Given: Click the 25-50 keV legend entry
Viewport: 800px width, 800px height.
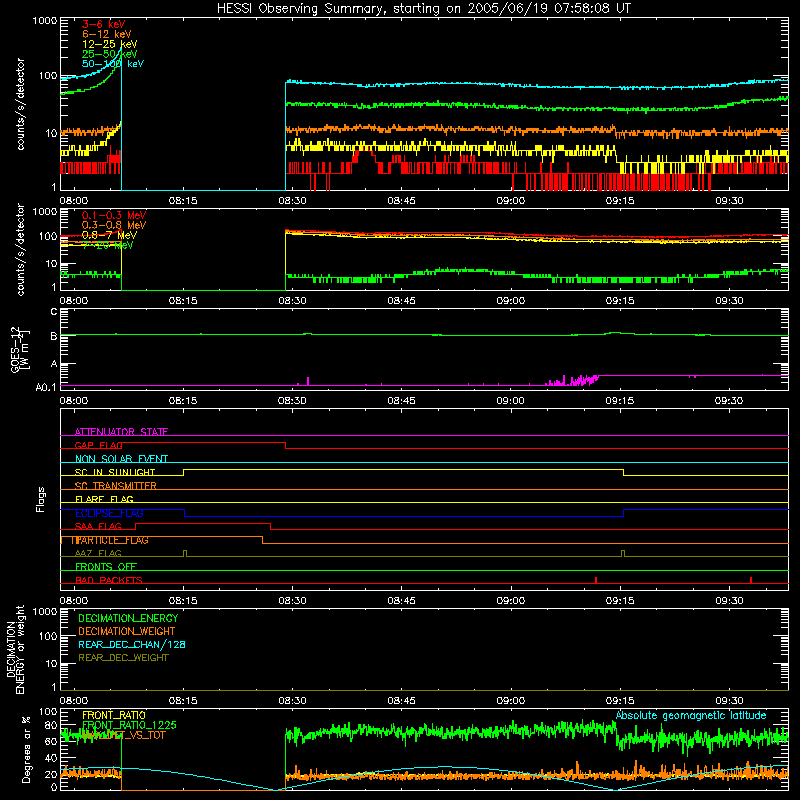Looking at the screenshot, I should point(110,54).
